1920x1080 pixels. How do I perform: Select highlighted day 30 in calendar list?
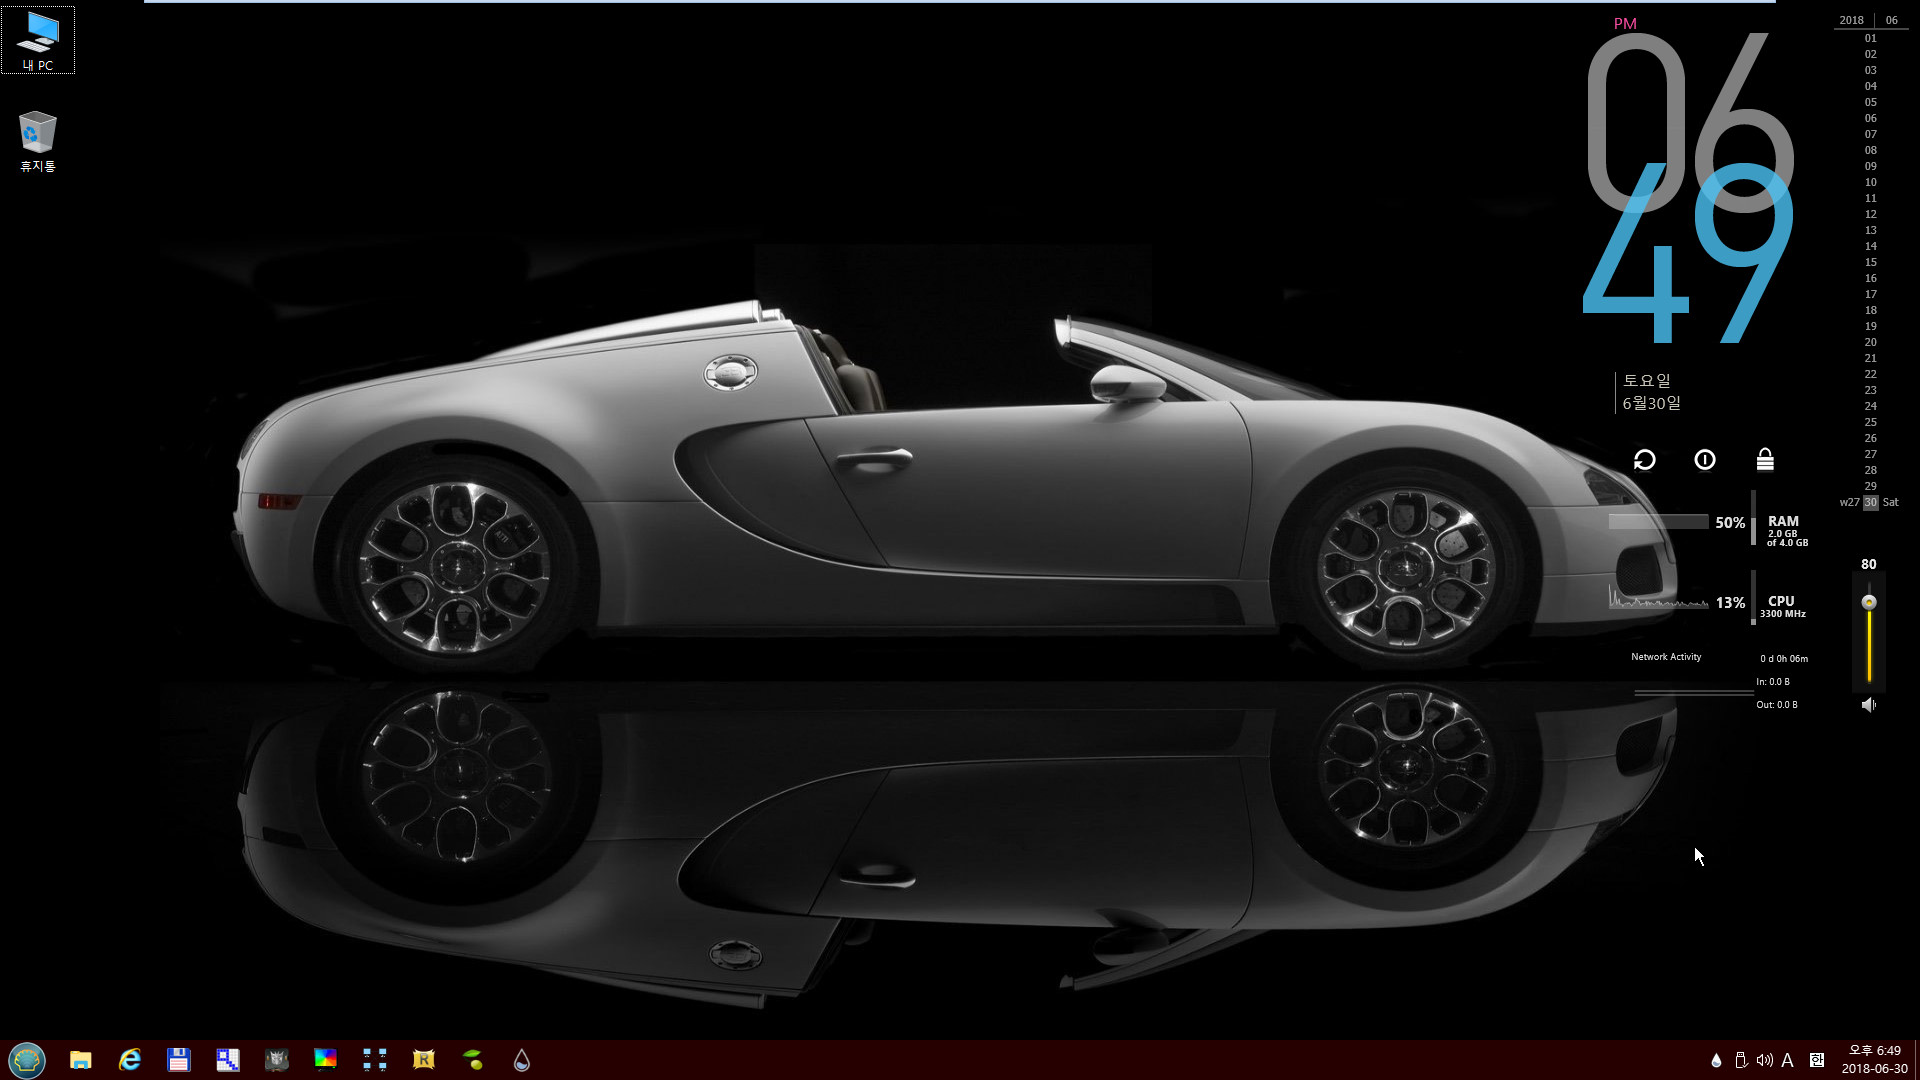coord(1870,502)
